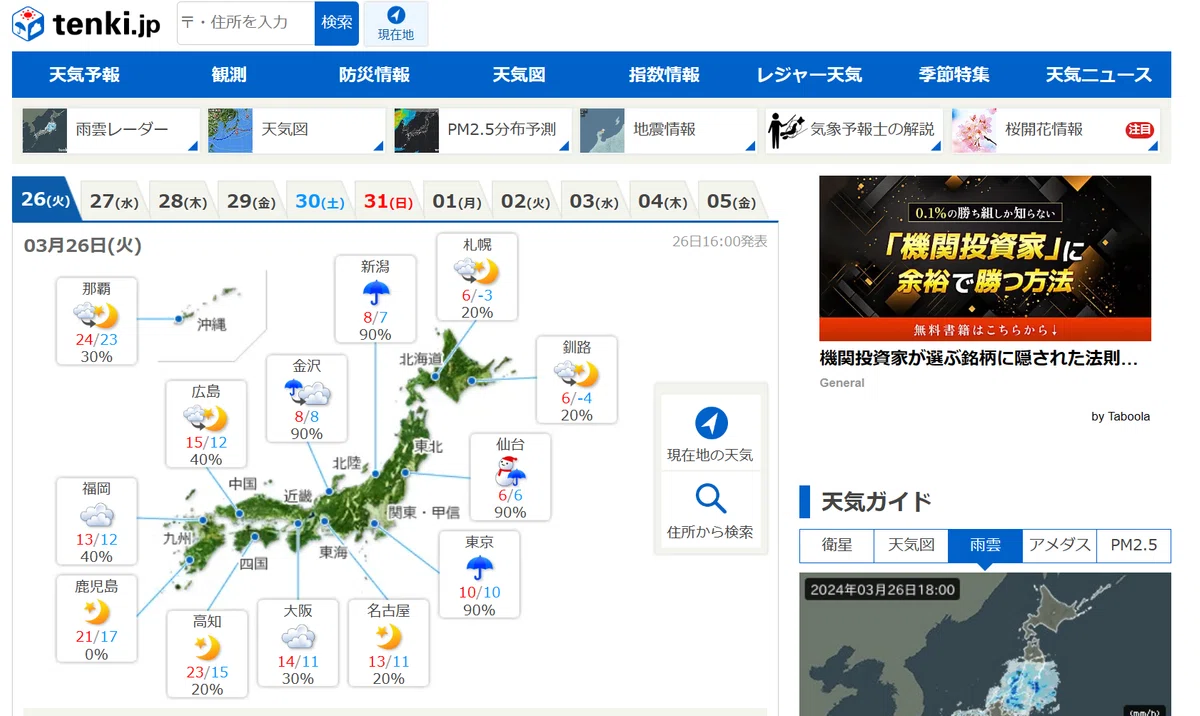Select the 29(金) date tab

251,201
